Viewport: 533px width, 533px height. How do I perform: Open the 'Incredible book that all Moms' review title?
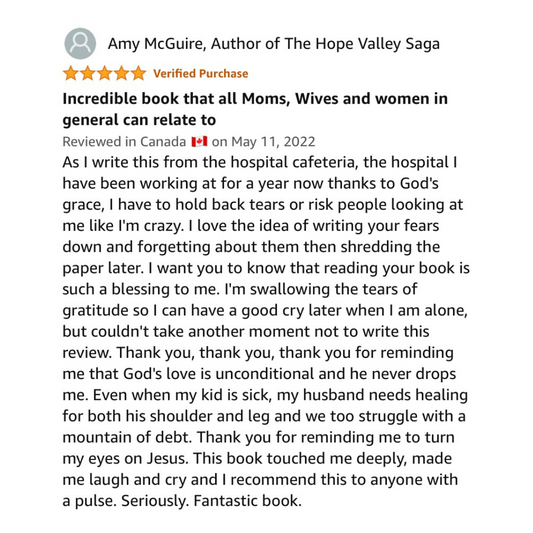pos(255,99)
